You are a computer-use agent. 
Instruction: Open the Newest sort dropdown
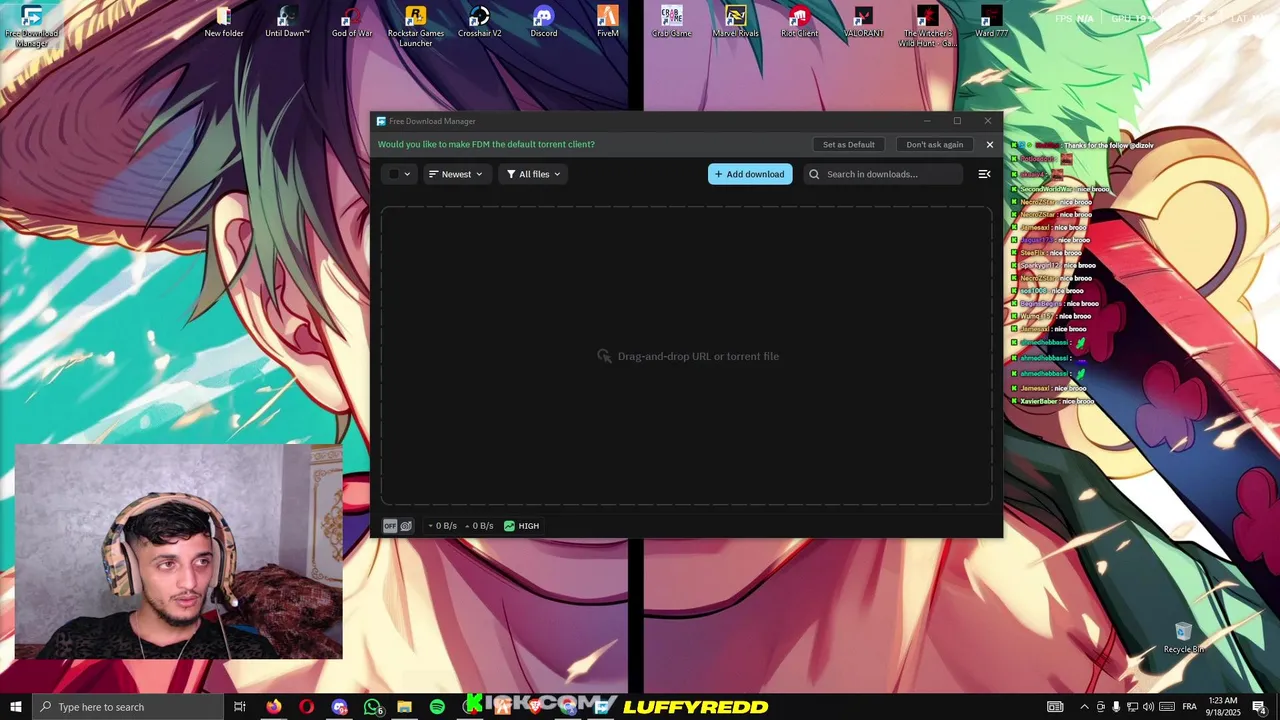point(456,174)
